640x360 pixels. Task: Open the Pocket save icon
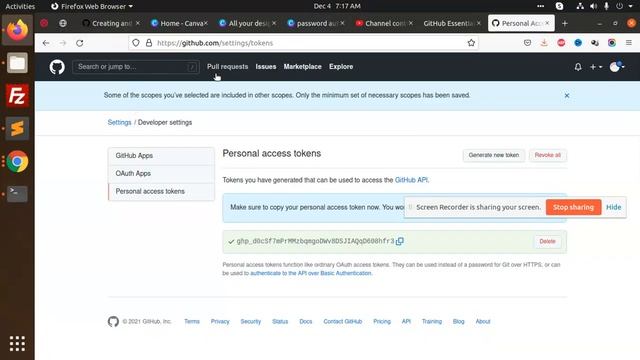pyautogui.click(x=527, y=42)
